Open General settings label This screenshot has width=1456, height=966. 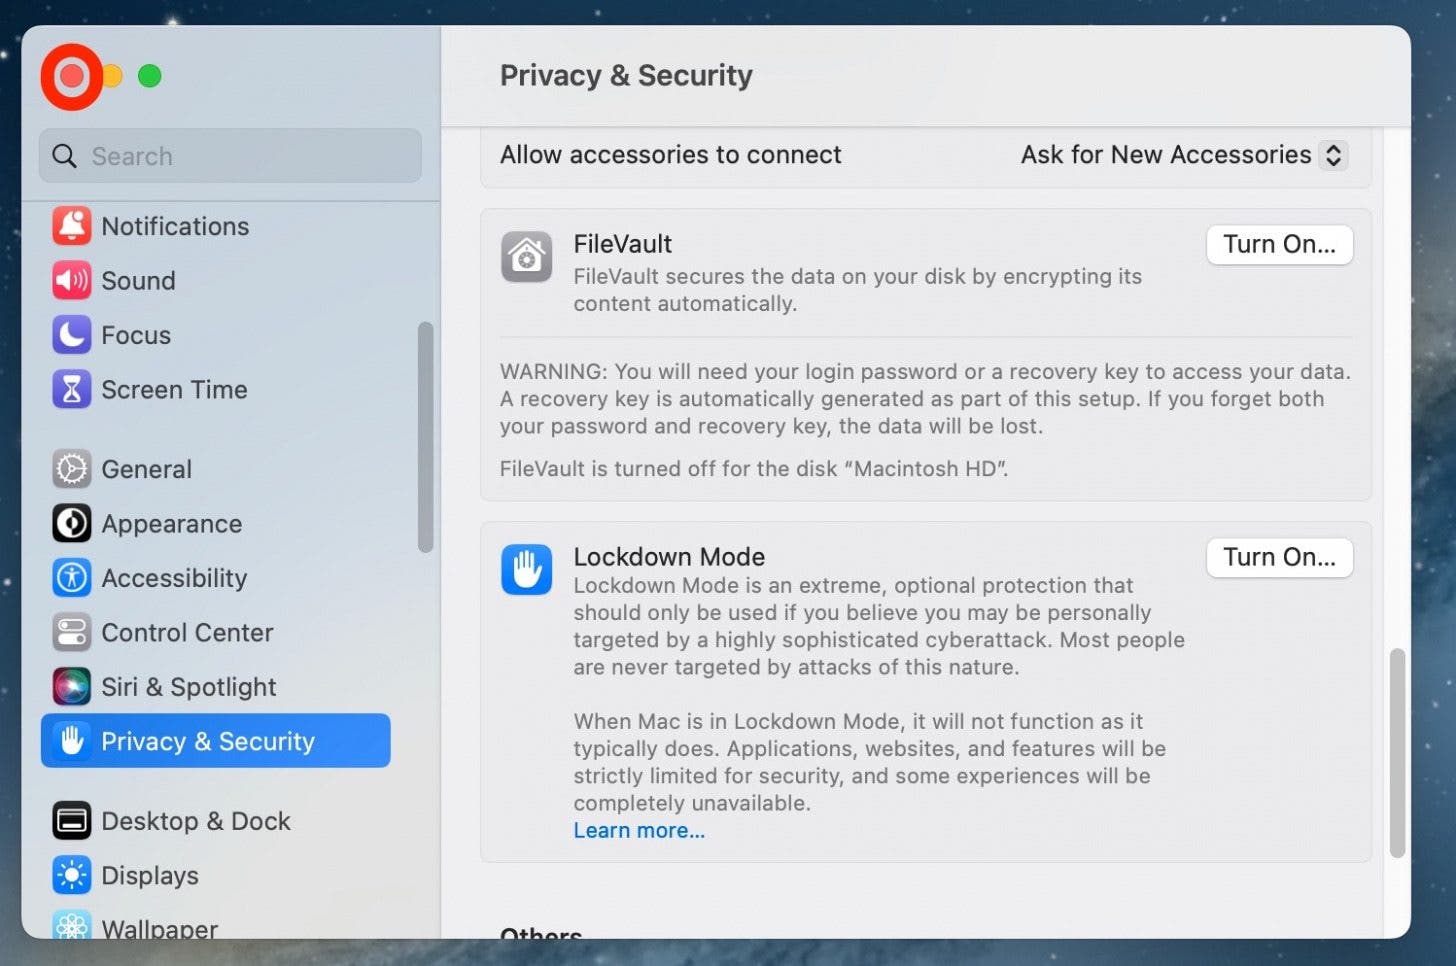pyautogui.click(x=146, y=469)
